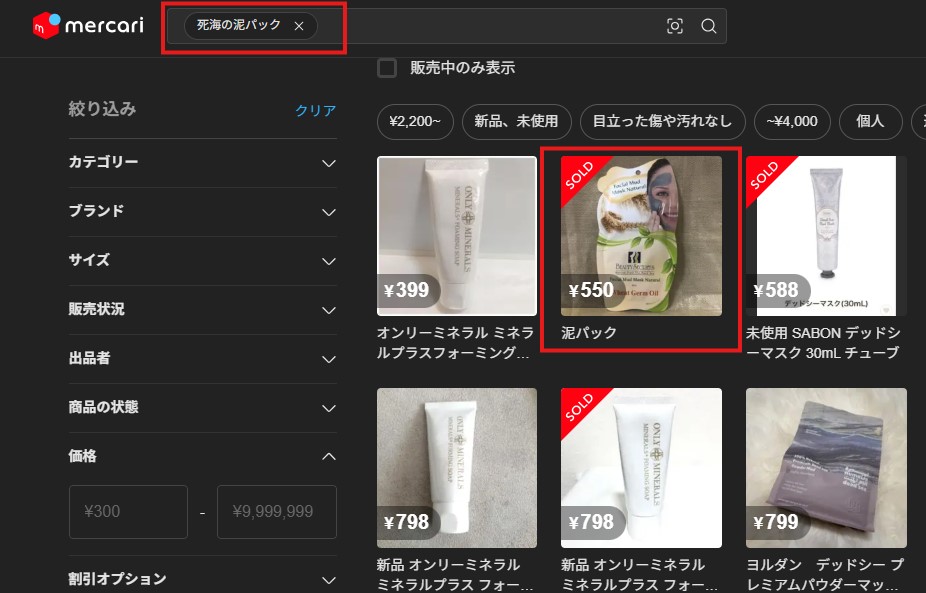Click the SOLD banner on the ¥588 SABON item
Screen dimensions: 926x593
click(x=764, y=177)
